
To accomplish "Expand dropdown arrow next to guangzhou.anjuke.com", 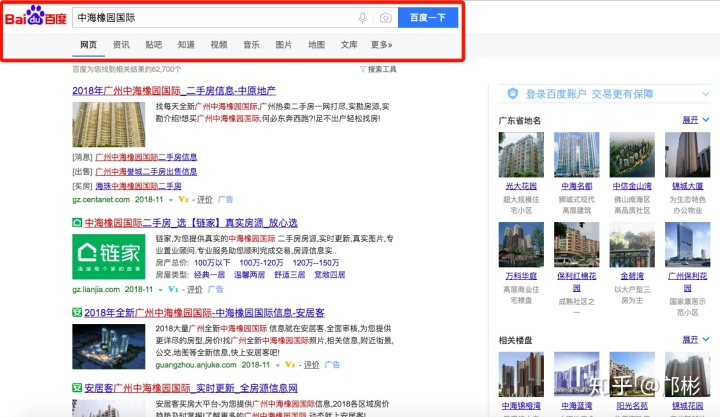I will 277,365.
